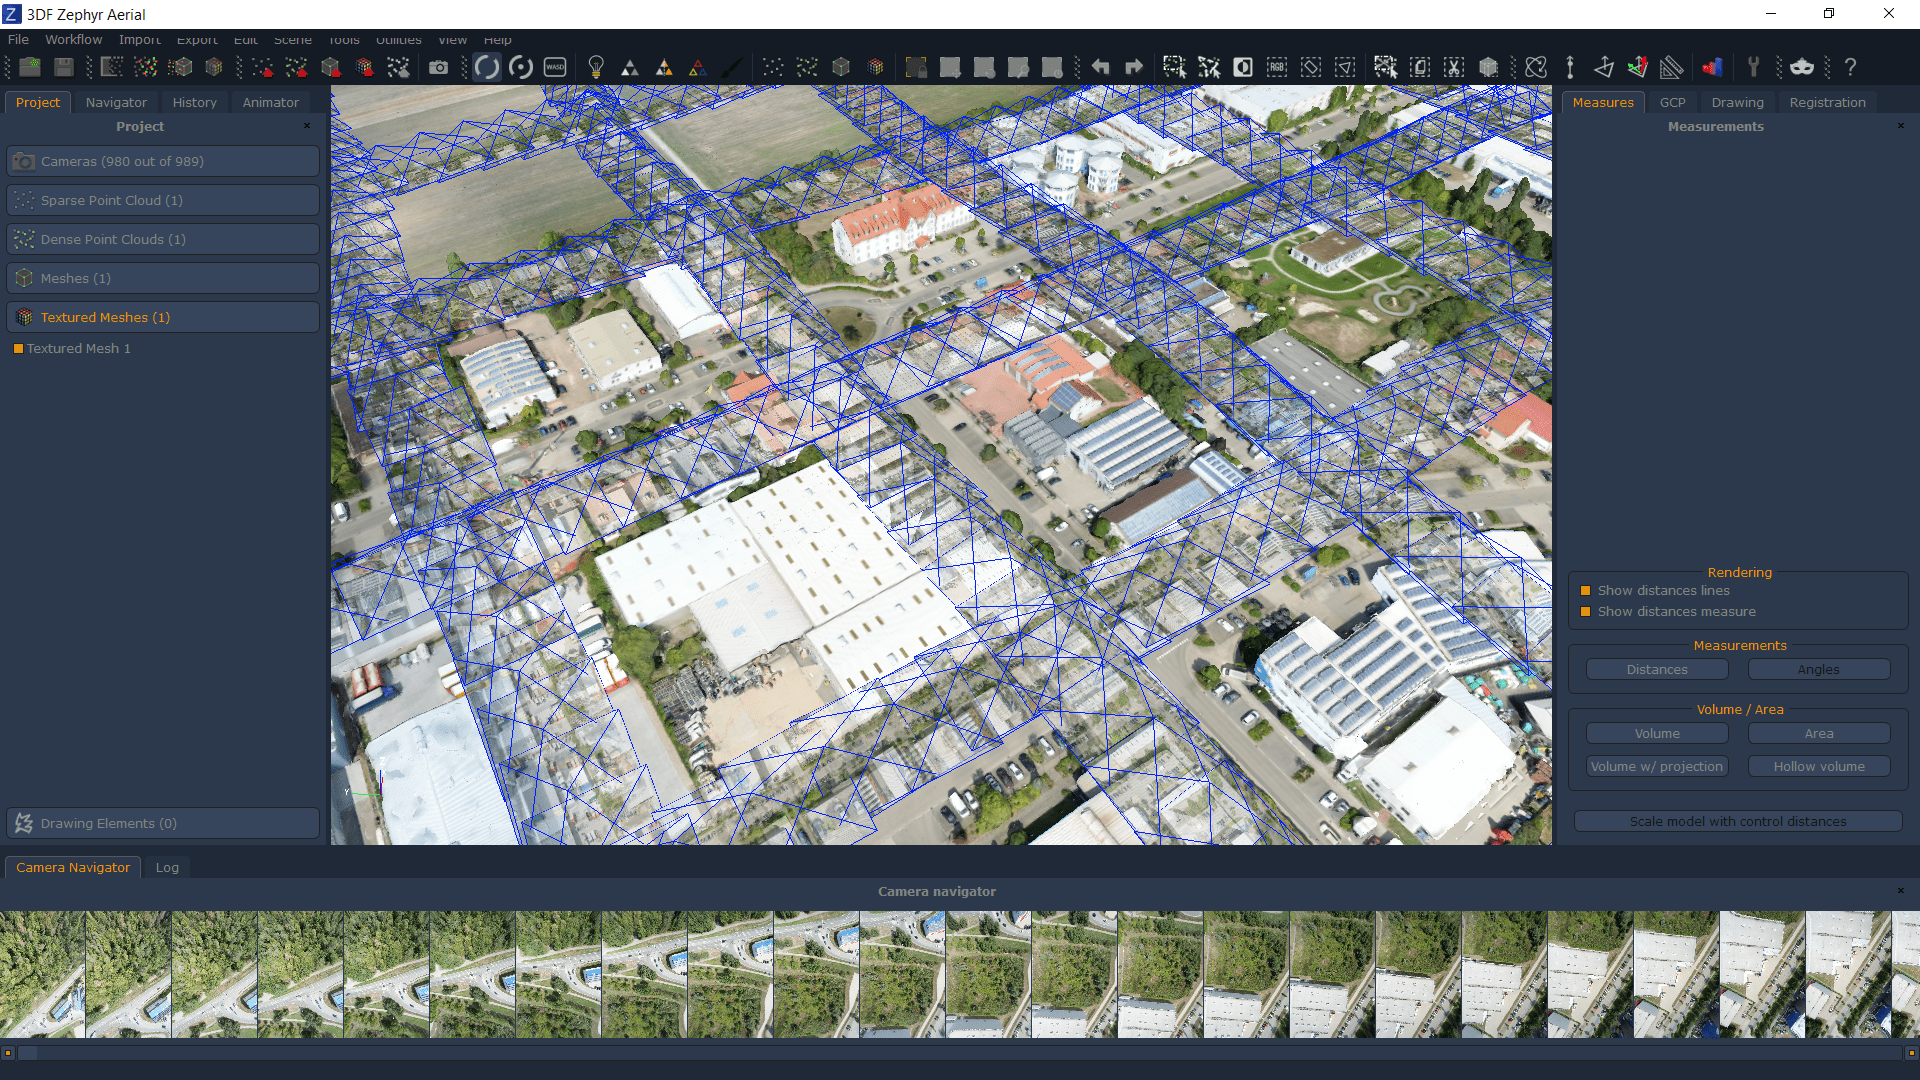The image size is (1920, 1080).
Task: Select the Area volume measurement option
Action: click(1817, 733)
